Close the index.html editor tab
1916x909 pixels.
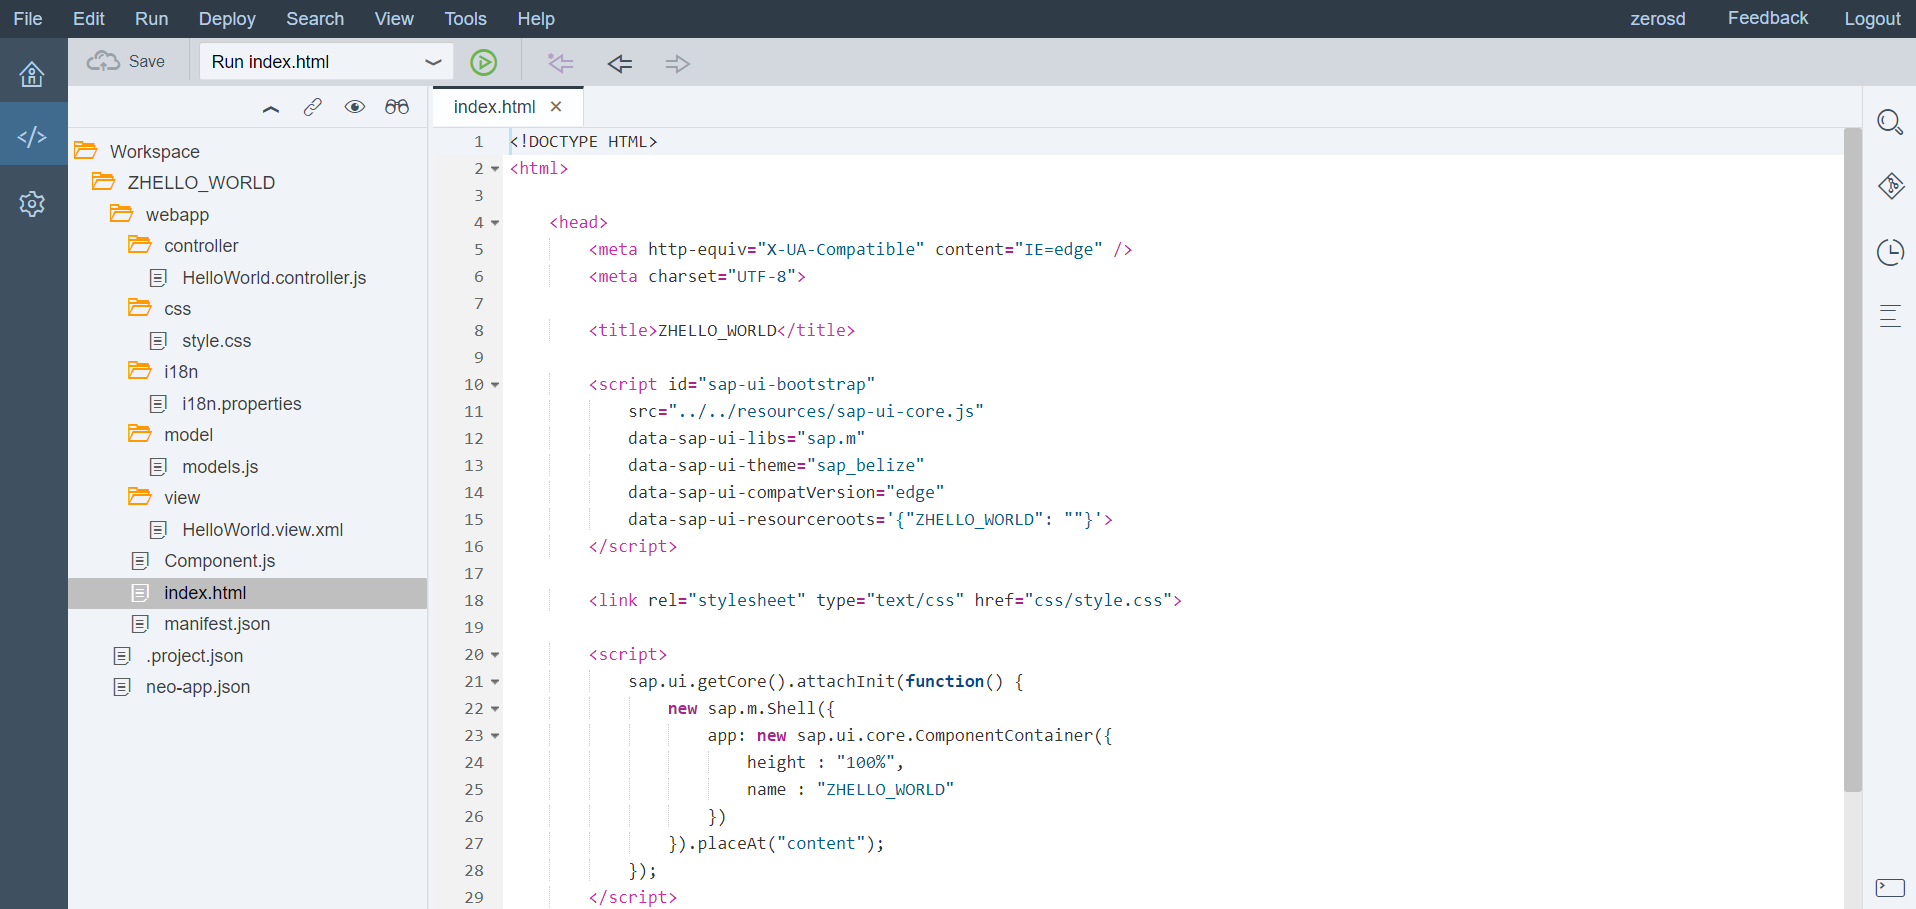point(556,107)
